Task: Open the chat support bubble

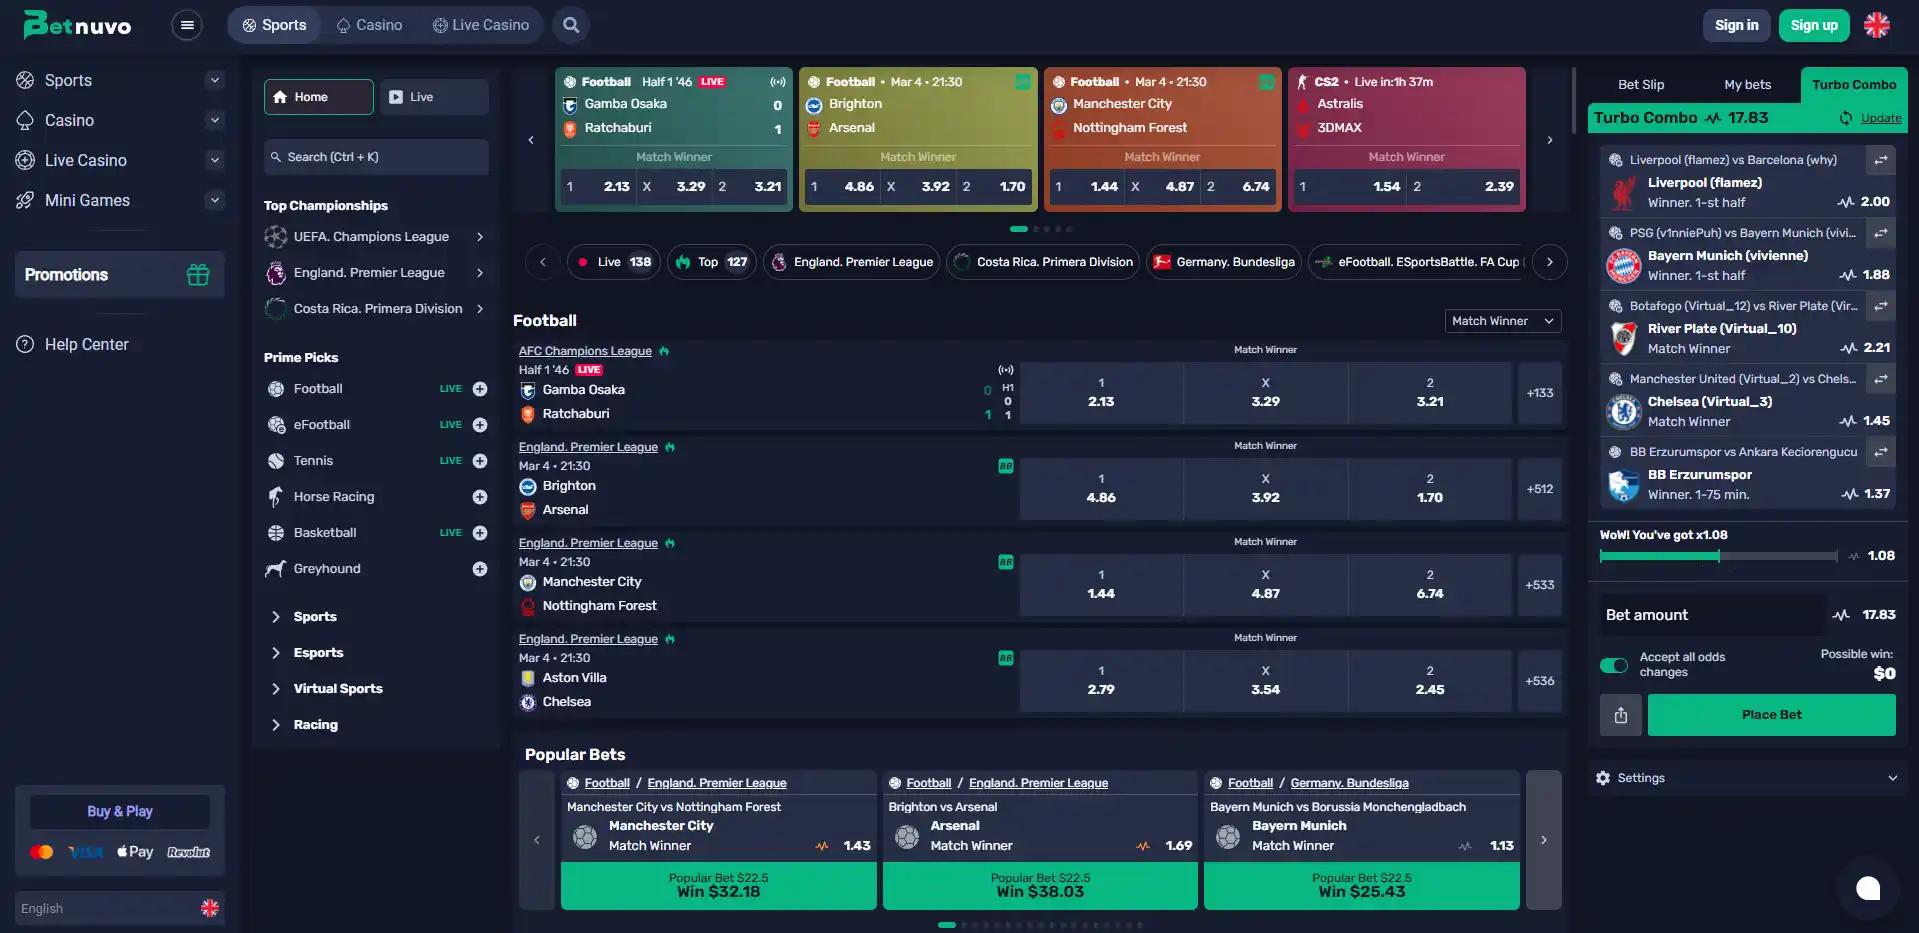Action: pyautogui.click(x=1868, y=888)
